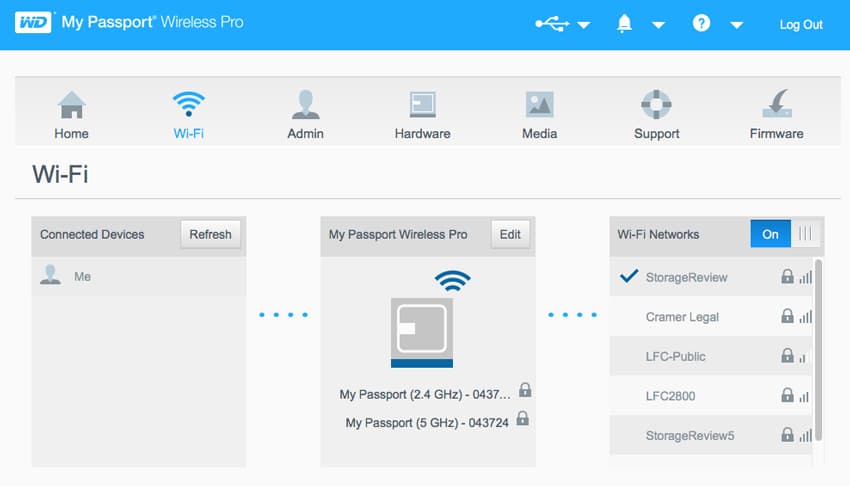
Task: Open the notifications bell icon
Action: pos(624,23)
